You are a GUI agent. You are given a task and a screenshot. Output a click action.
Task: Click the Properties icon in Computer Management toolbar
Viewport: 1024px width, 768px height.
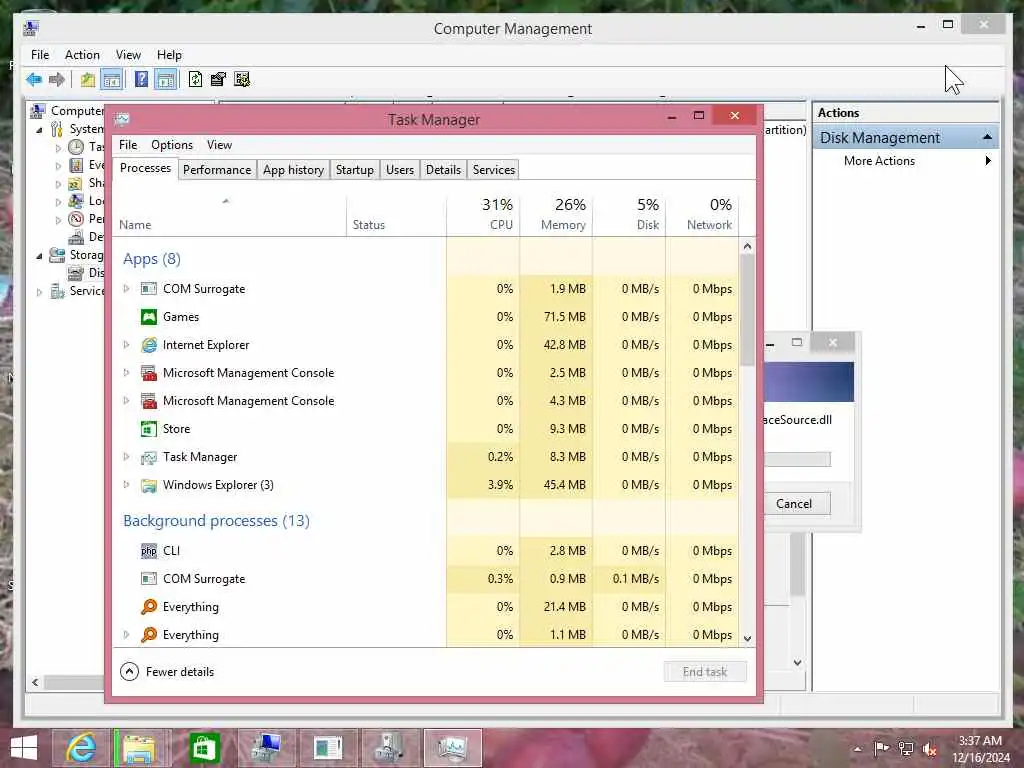coord(218,80)
